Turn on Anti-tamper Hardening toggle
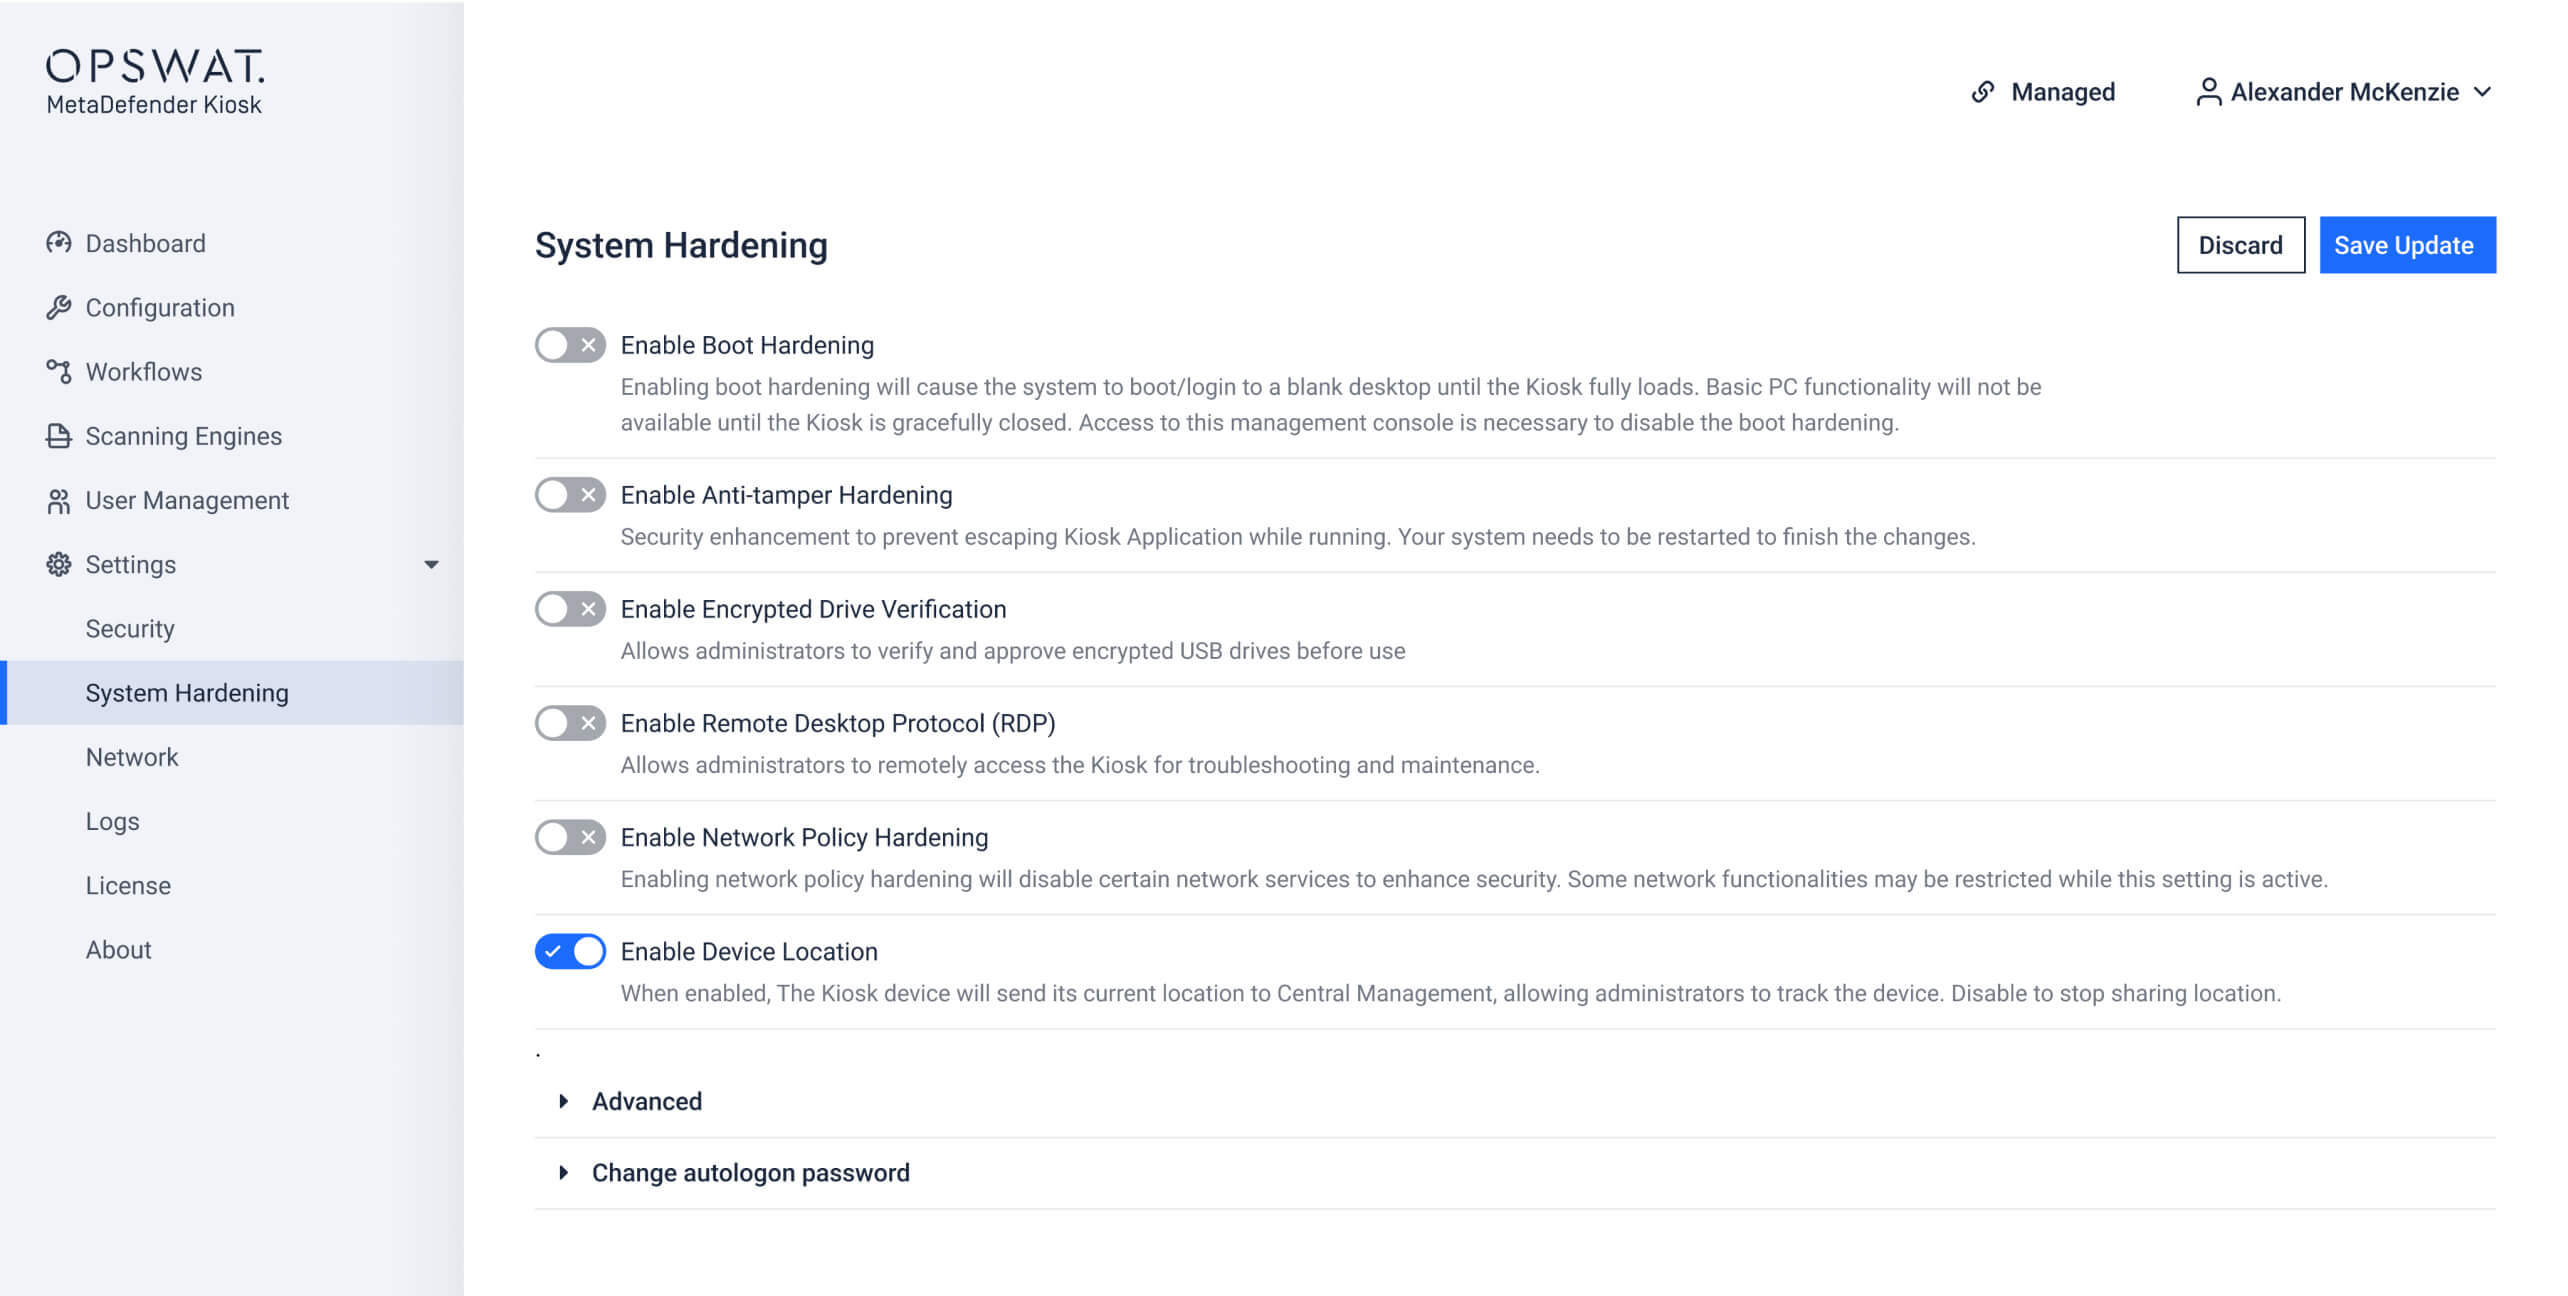Screen dimensions: 2568x1296 coord(570,495)
